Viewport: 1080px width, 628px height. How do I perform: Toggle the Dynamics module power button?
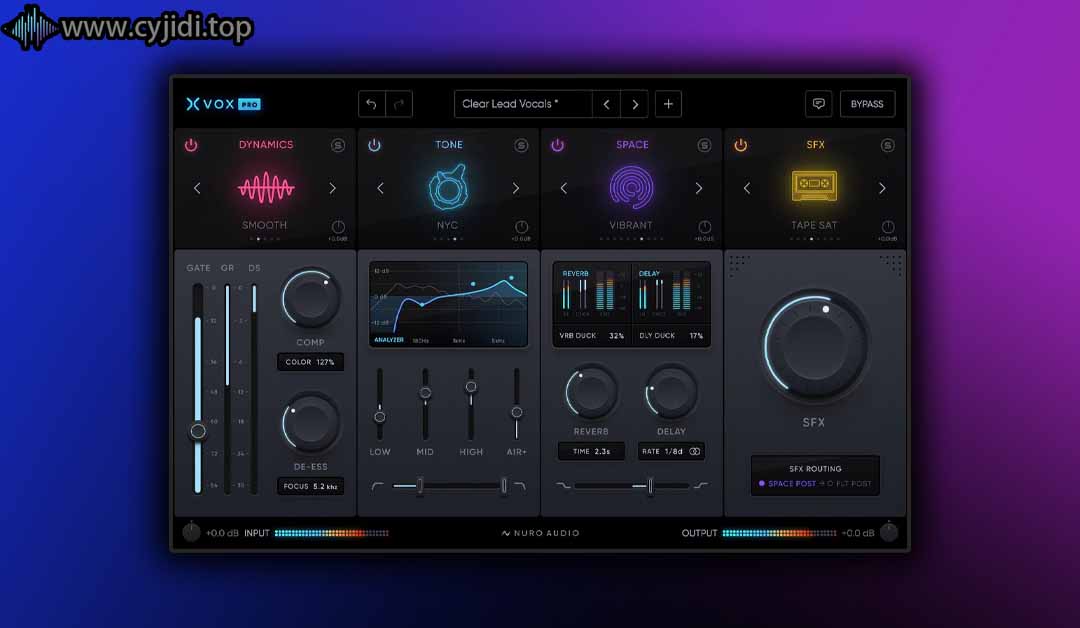pyautogui.click(x=191, y=145)
